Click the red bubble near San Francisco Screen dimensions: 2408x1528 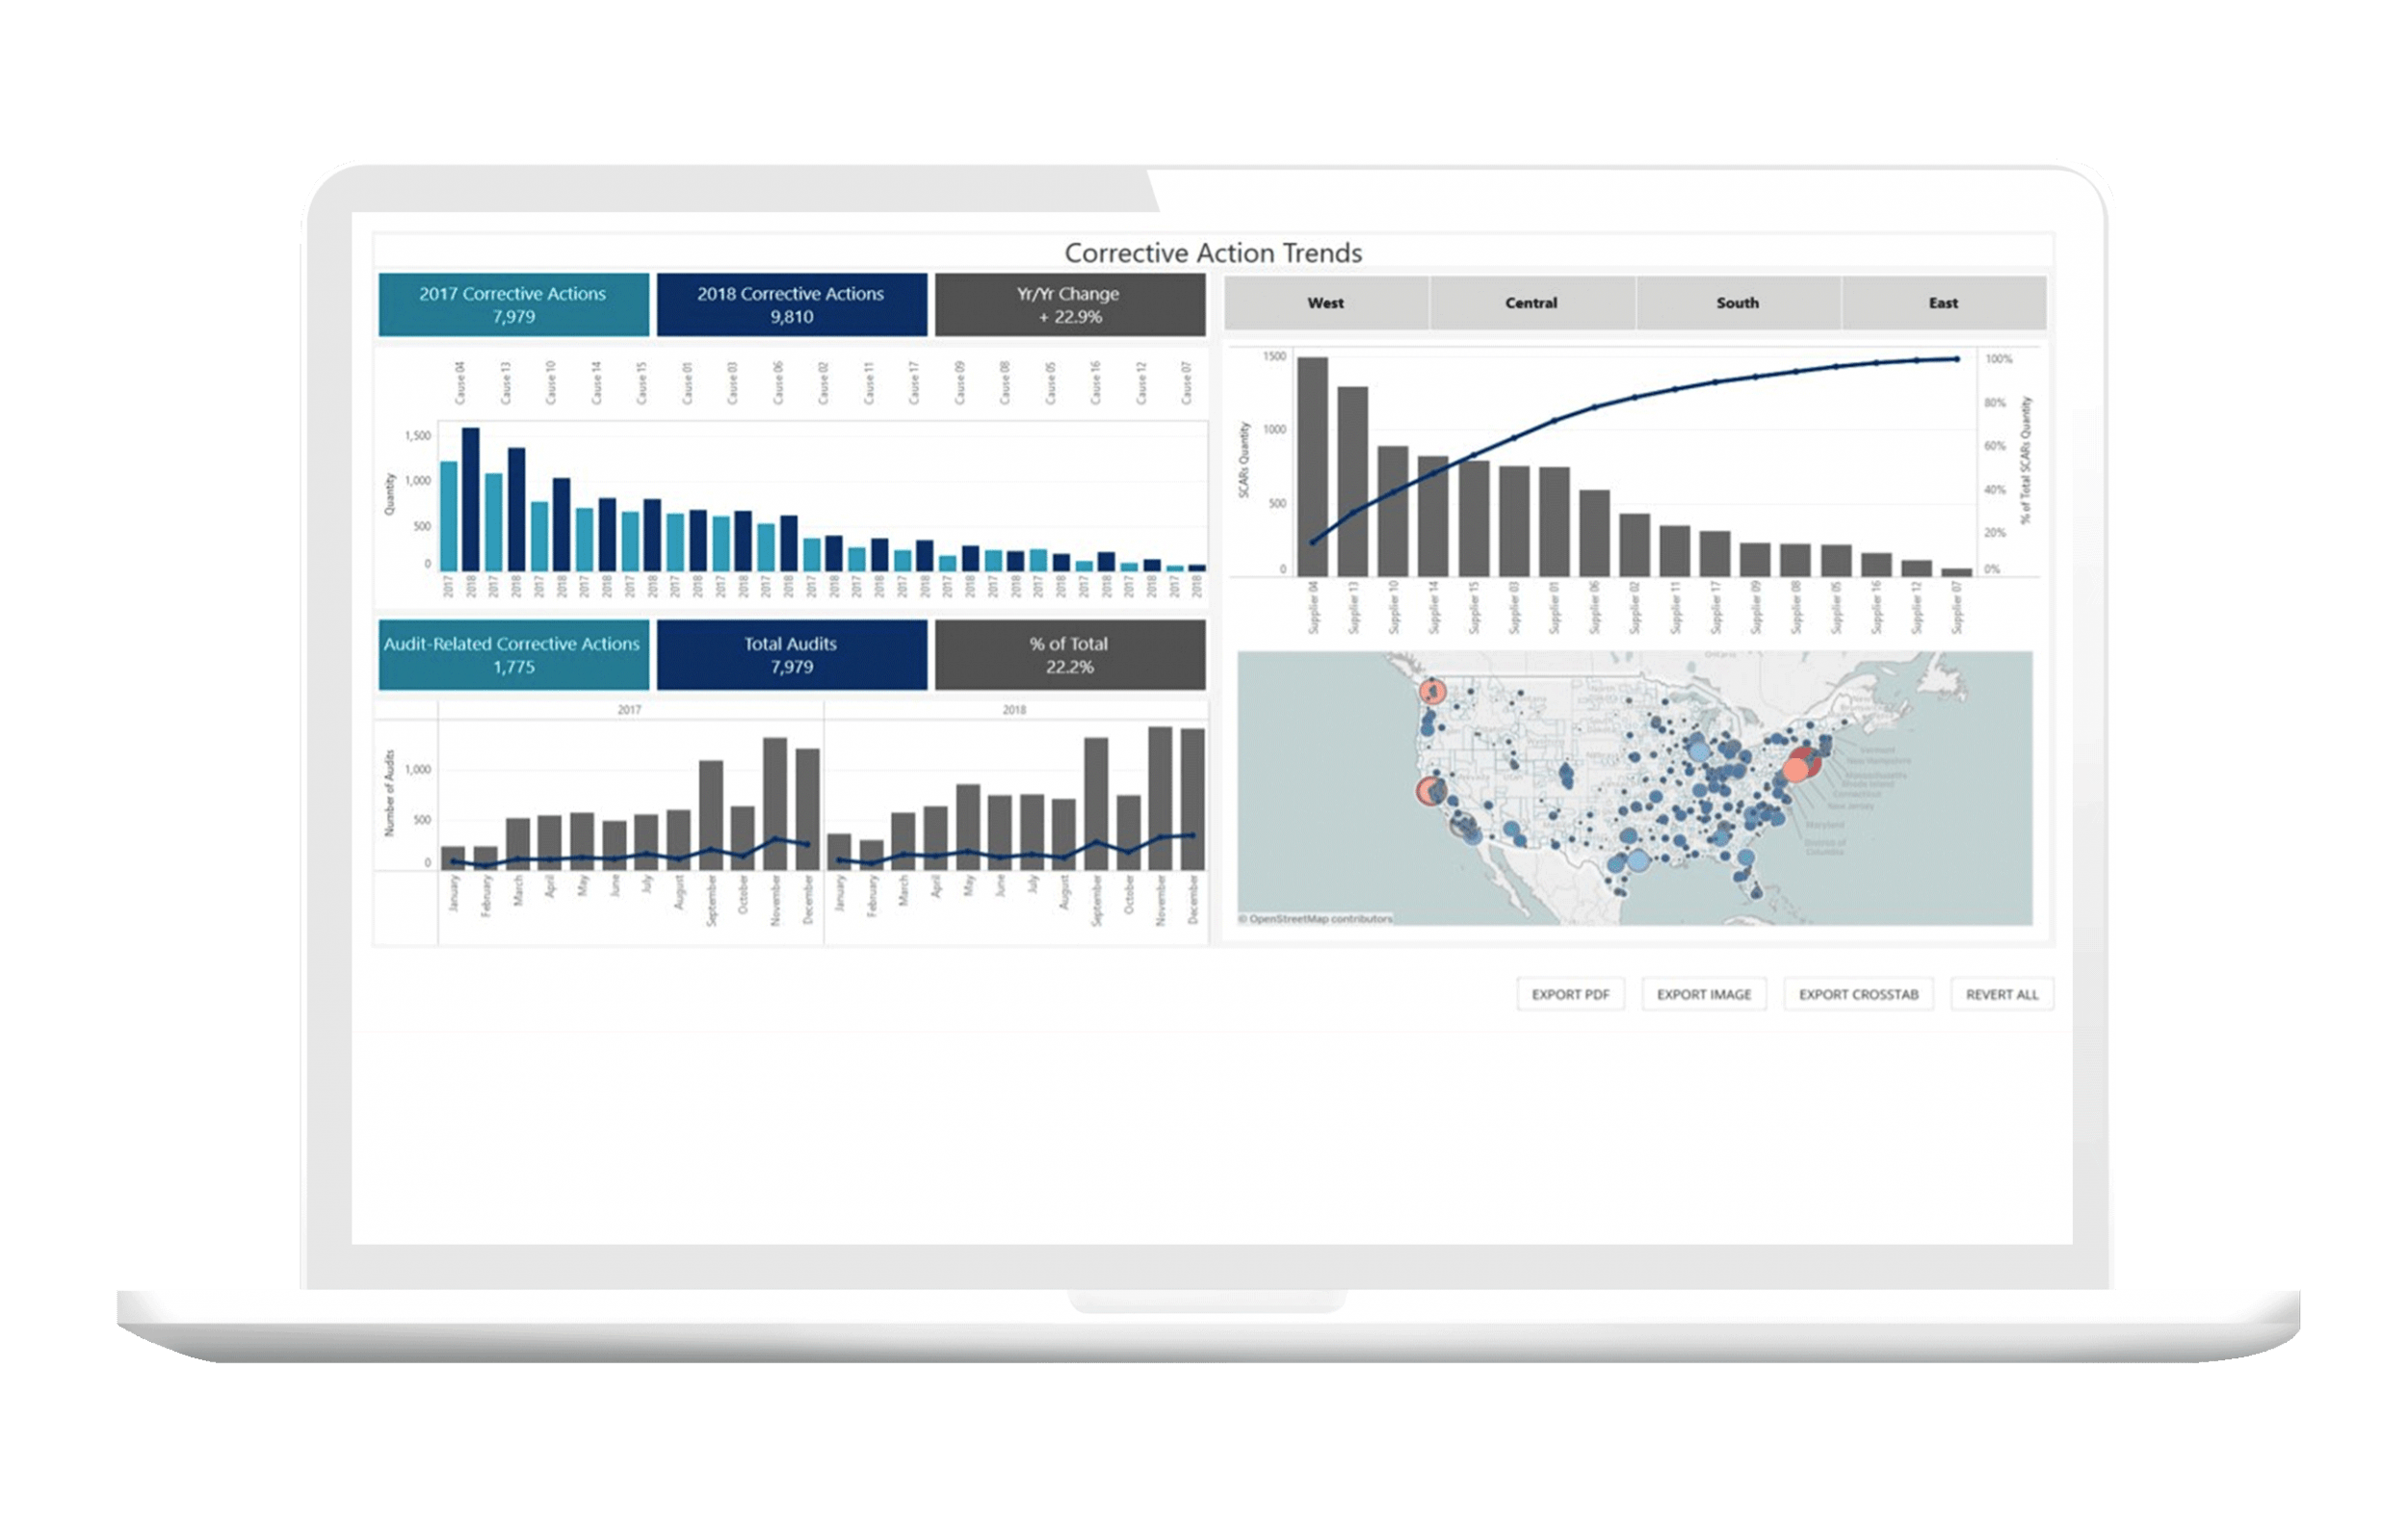[1431, 792]
